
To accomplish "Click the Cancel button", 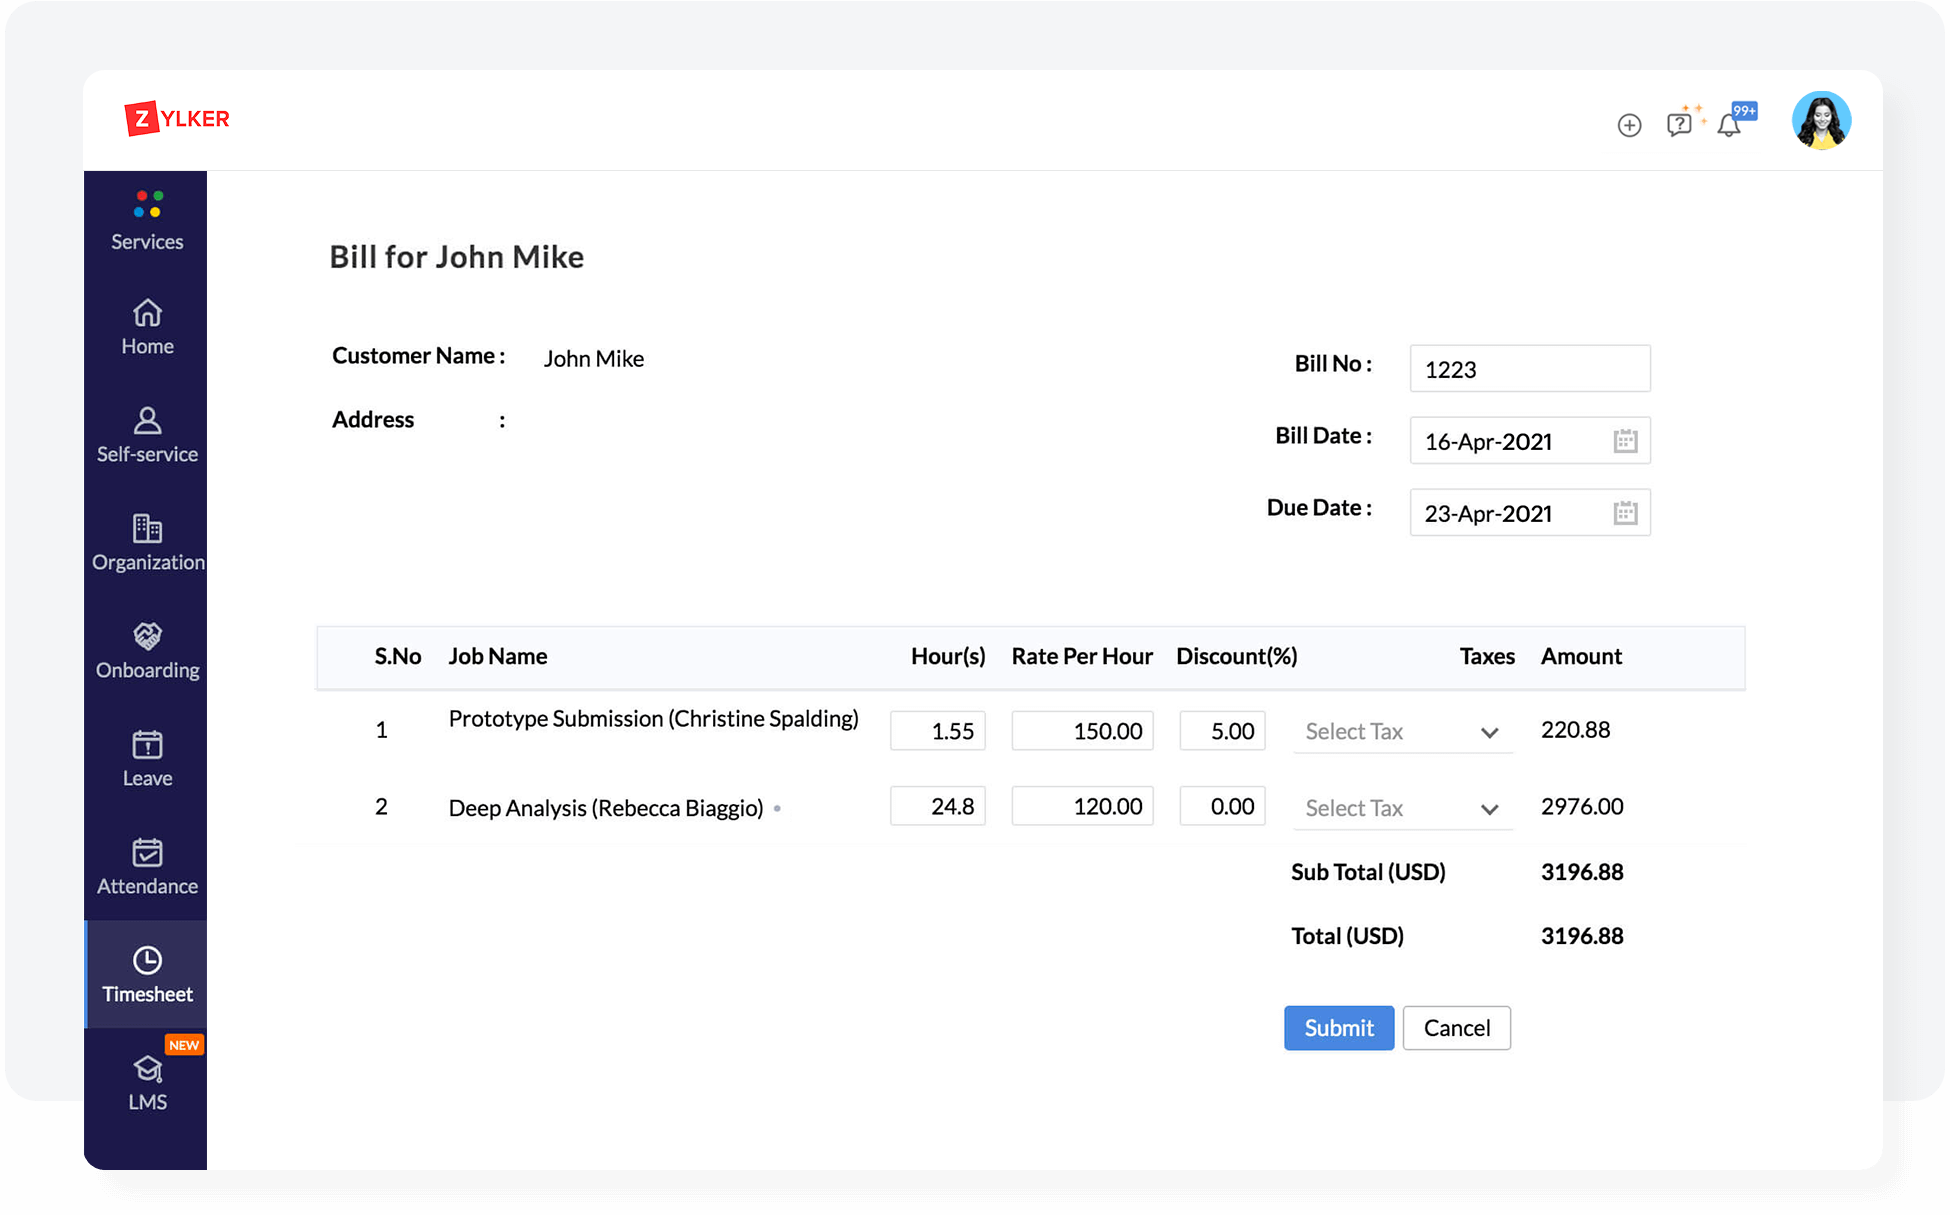I will [1456, 1028].
